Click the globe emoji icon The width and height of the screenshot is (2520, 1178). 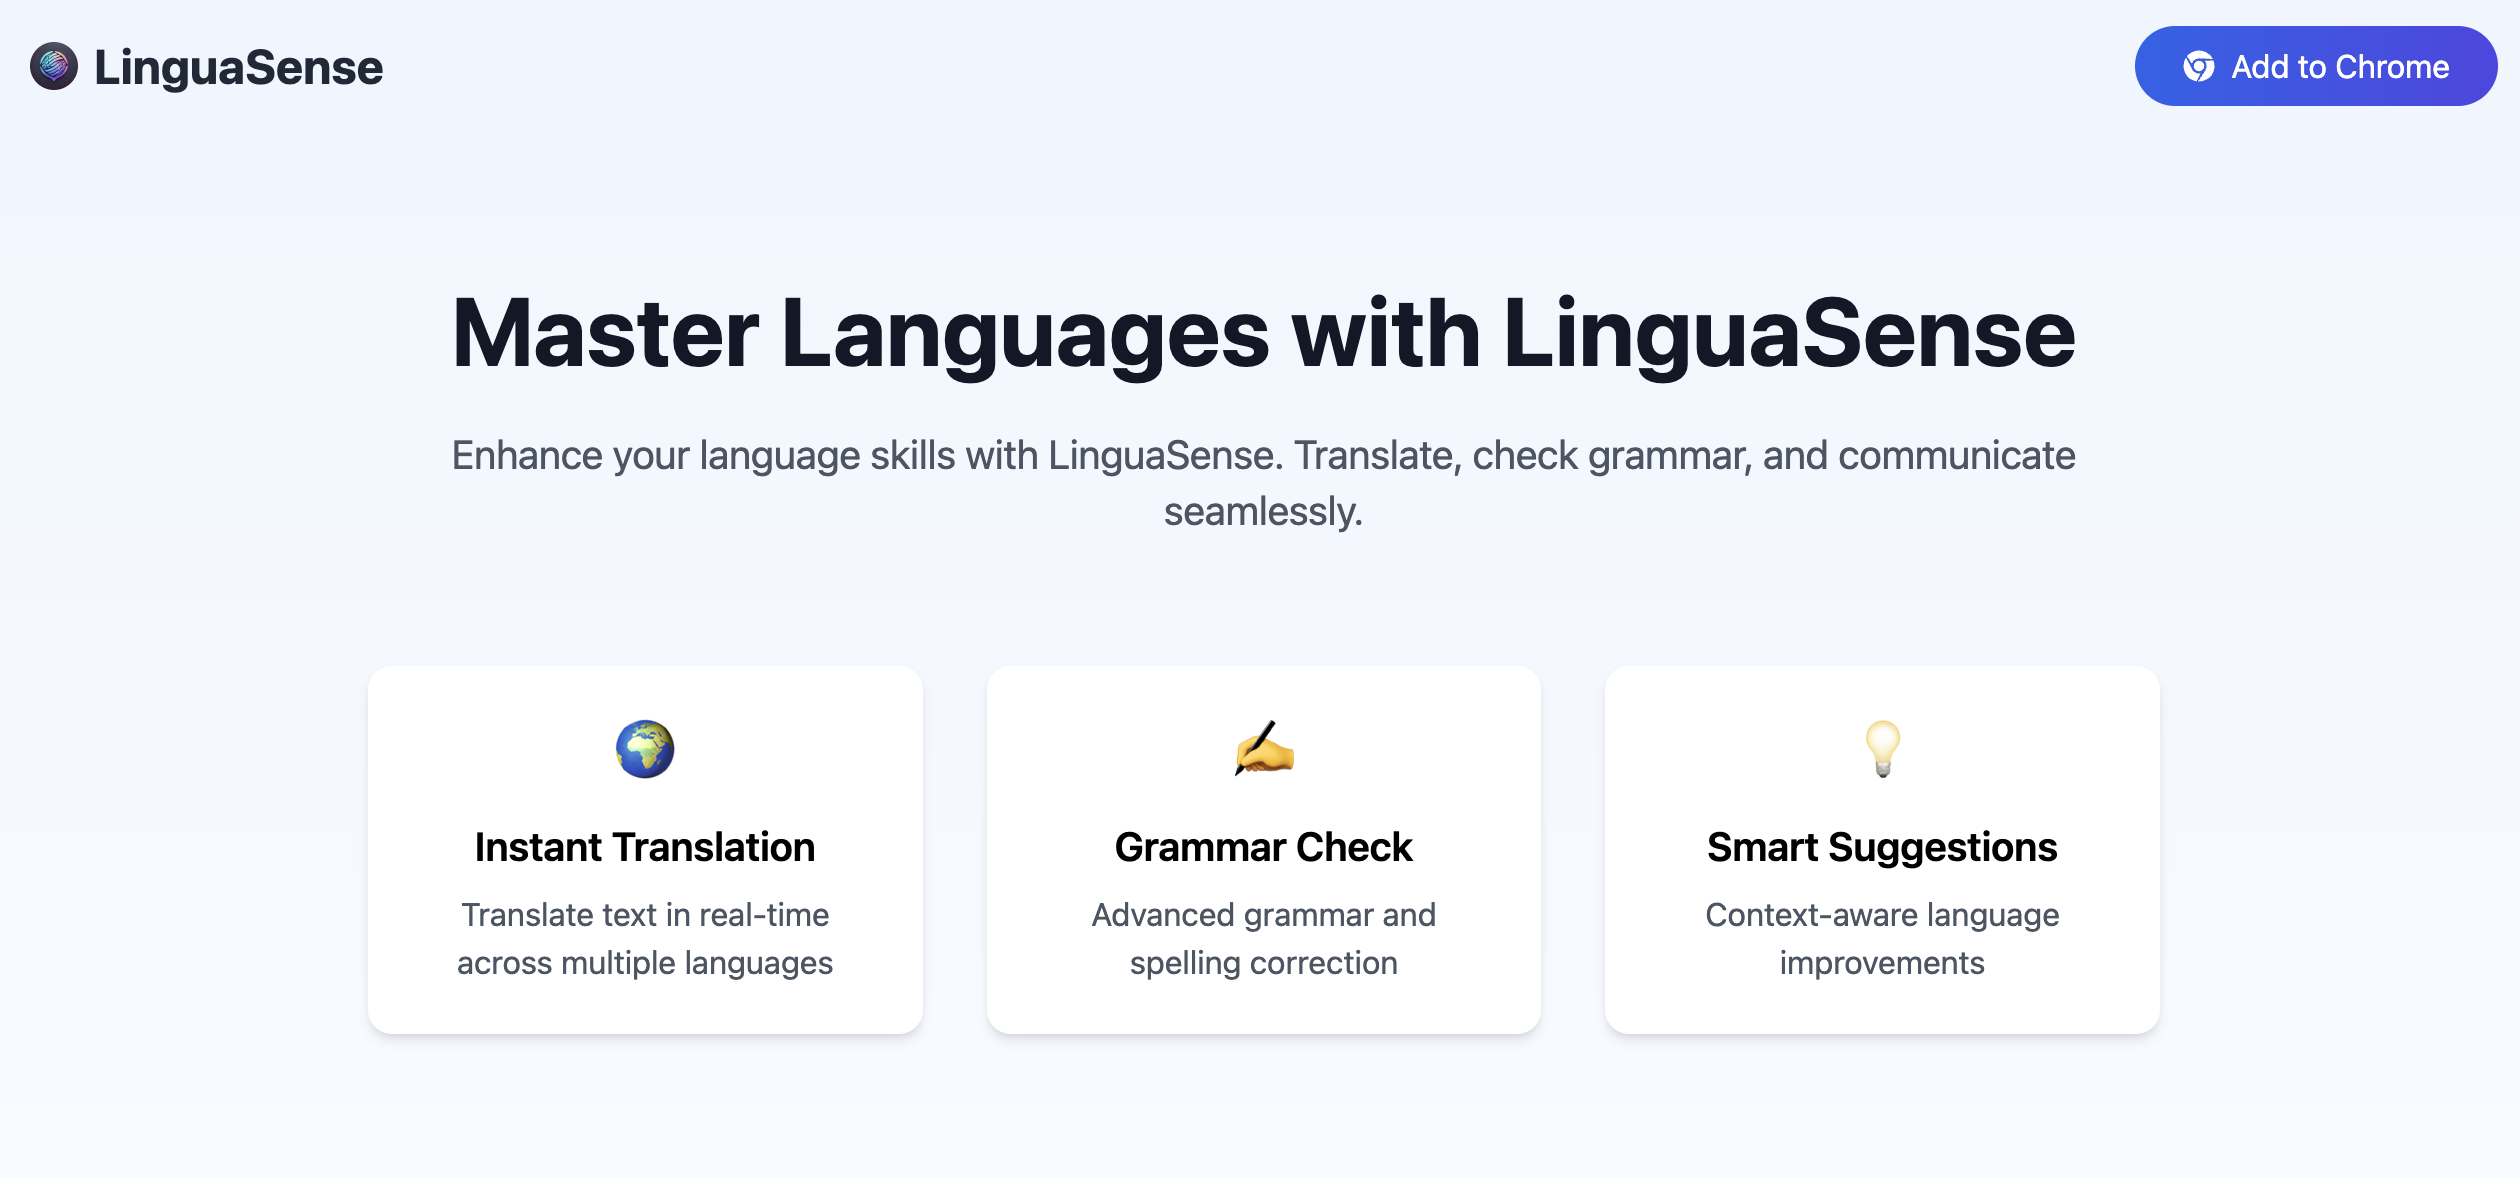[645, 749]
